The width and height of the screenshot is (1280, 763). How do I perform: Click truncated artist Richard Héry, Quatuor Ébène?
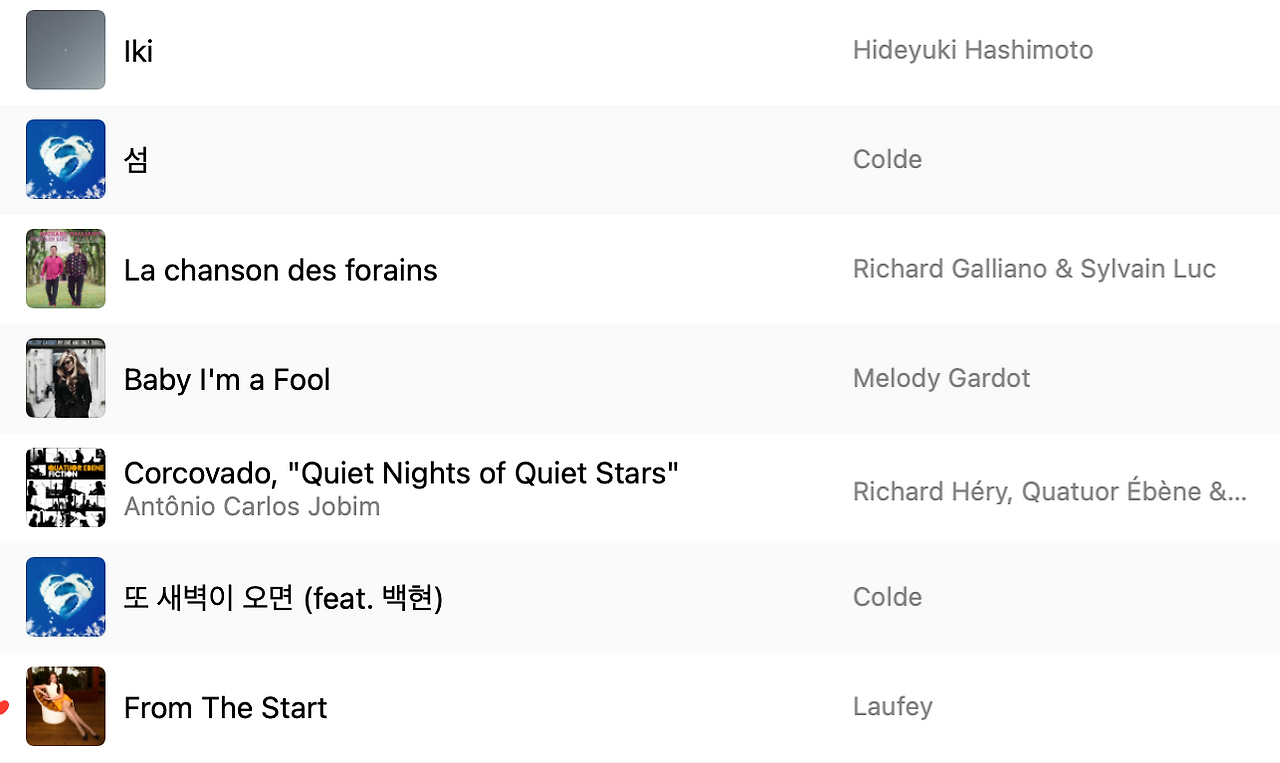click(1050, 492)
